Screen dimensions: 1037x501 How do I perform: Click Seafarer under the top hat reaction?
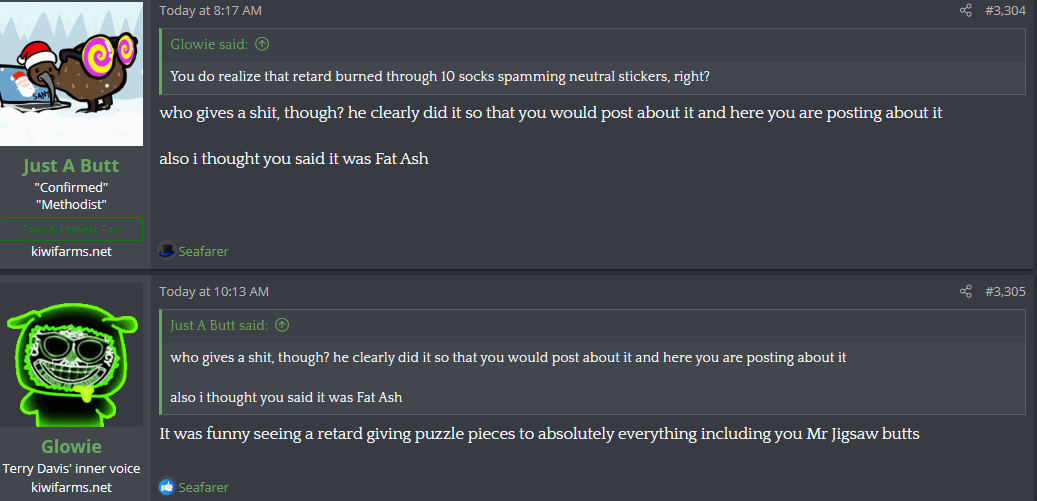tap(203, 251)
